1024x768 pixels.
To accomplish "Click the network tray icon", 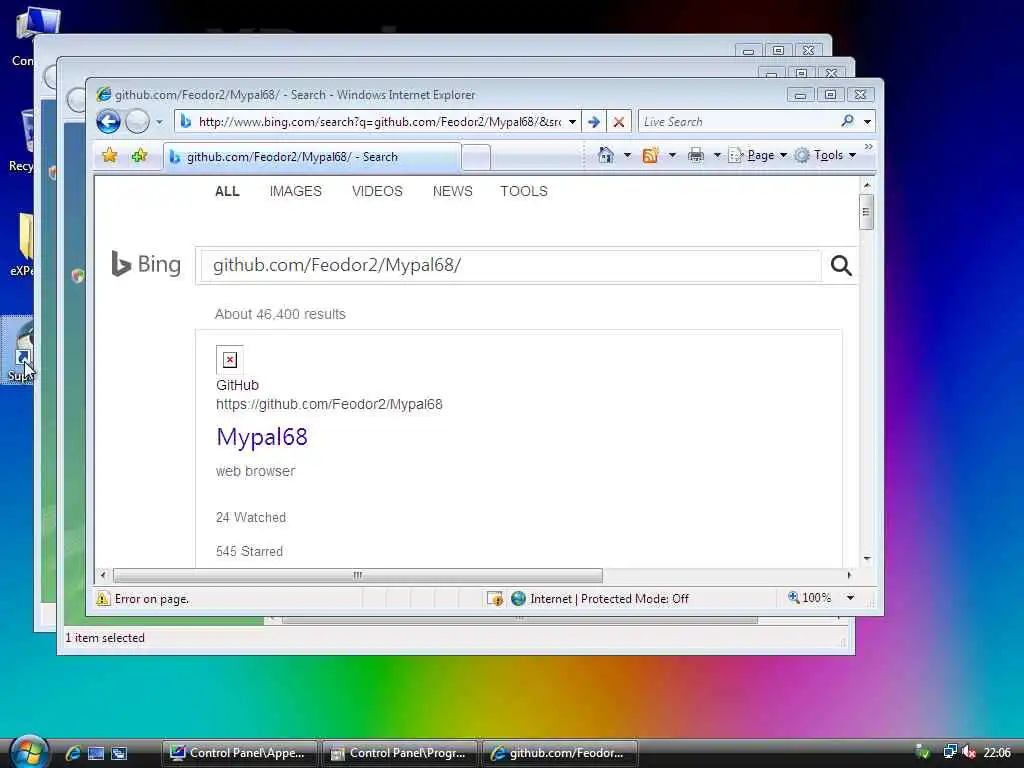I will pyautogui.click(x=950, y=752).
